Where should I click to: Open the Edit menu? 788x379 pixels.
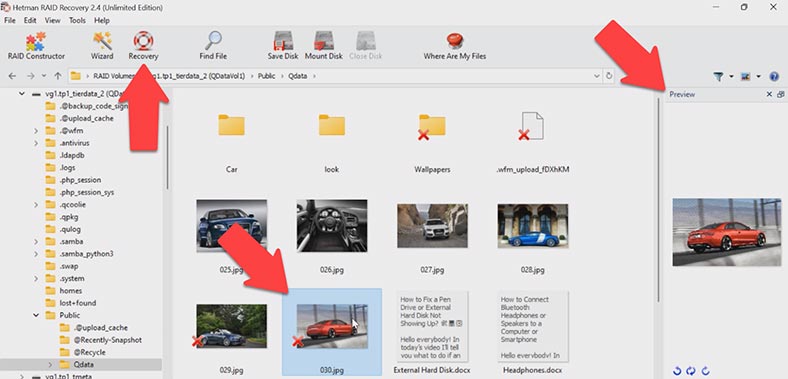point(30,21)
